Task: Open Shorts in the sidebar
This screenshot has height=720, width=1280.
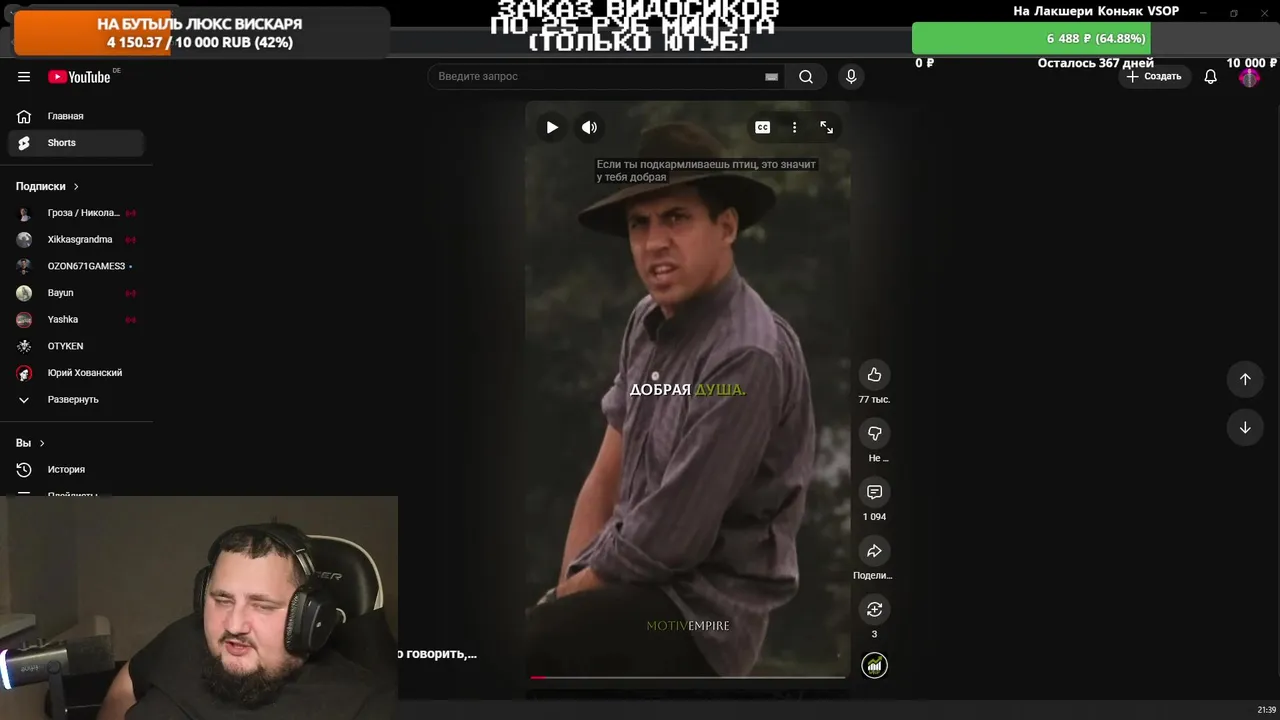Action: (76, 143)
